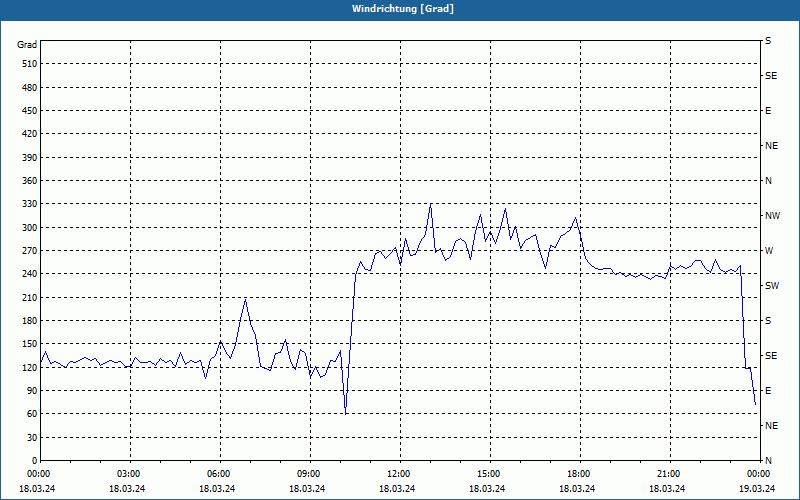
Task: Select the 300 degree axis label
Action: coord(30,228)
